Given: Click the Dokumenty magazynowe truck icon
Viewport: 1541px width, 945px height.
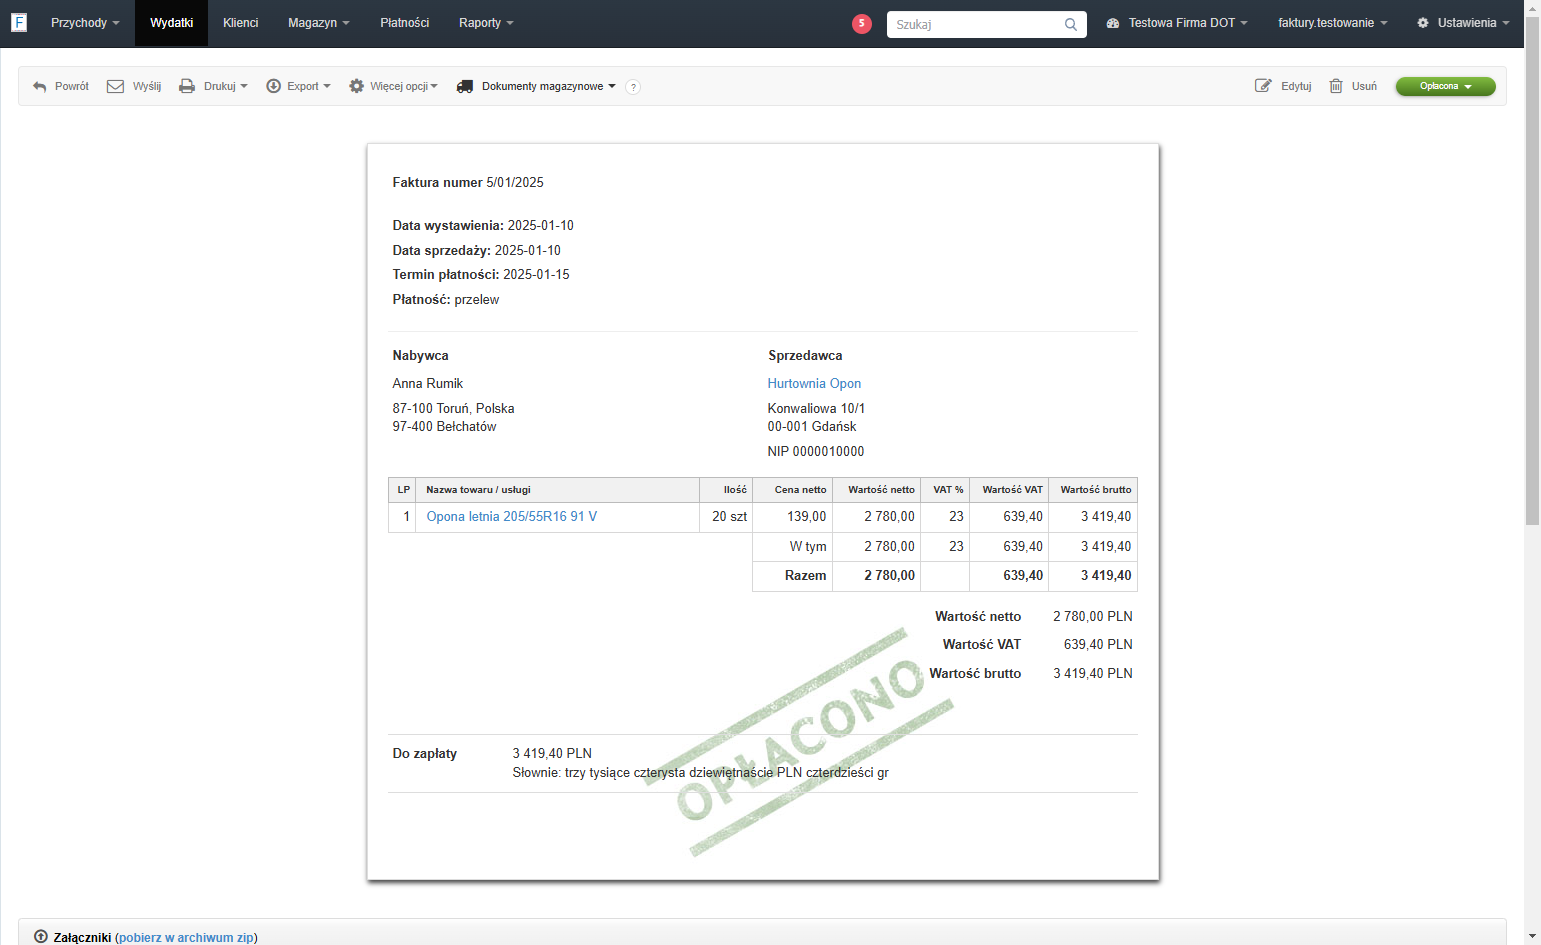Looking at the screenshot, I should 465,87.
